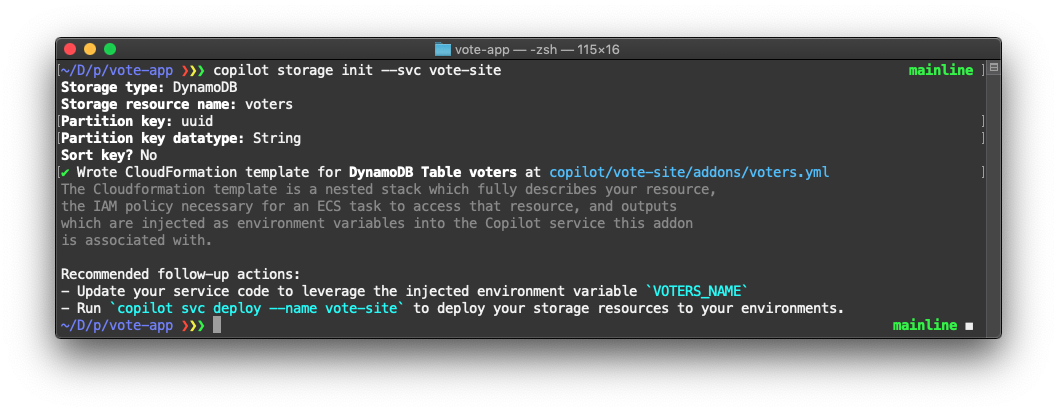
Task: Click the alternate screen scroll icon at top right
Action: tap(994, 68)
